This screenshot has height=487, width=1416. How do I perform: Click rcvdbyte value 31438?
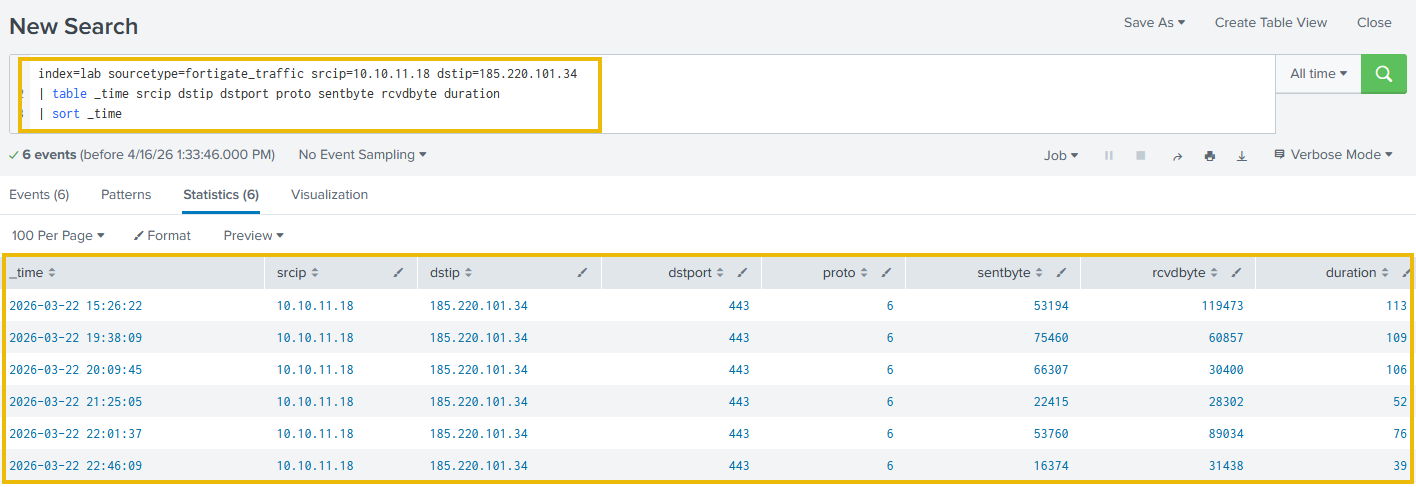[x=1226, y=466]
